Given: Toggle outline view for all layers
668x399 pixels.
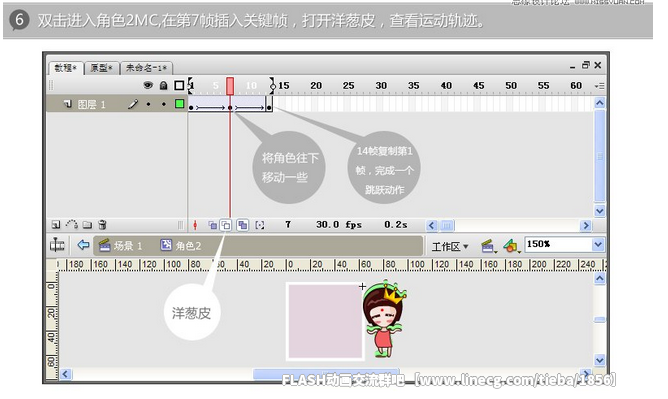Looking at the screenshot, I should [x=179, y=86].
